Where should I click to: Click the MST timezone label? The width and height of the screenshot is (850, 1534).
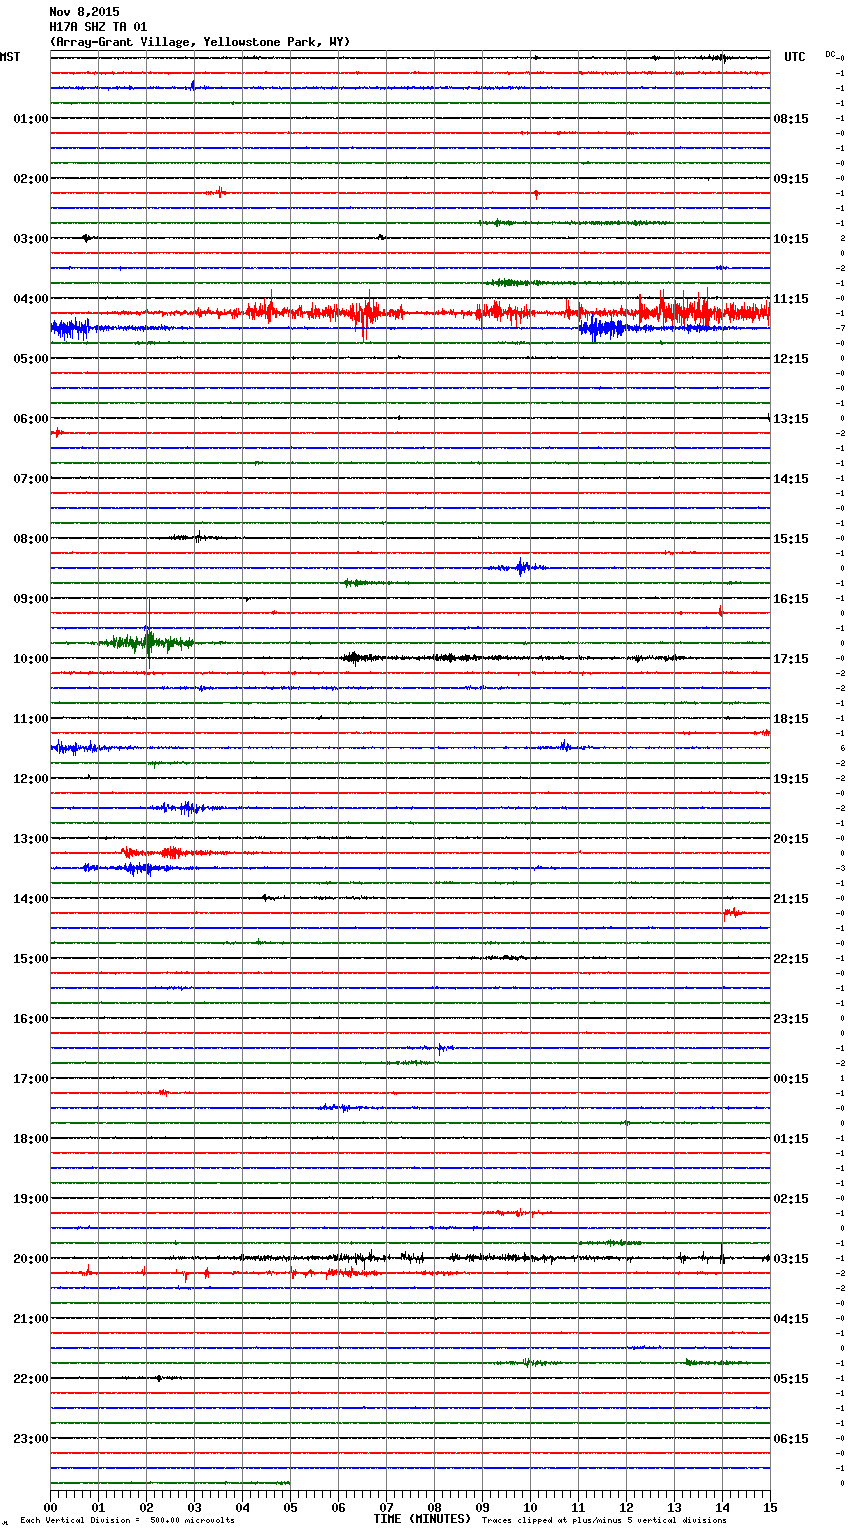(10, 57)
